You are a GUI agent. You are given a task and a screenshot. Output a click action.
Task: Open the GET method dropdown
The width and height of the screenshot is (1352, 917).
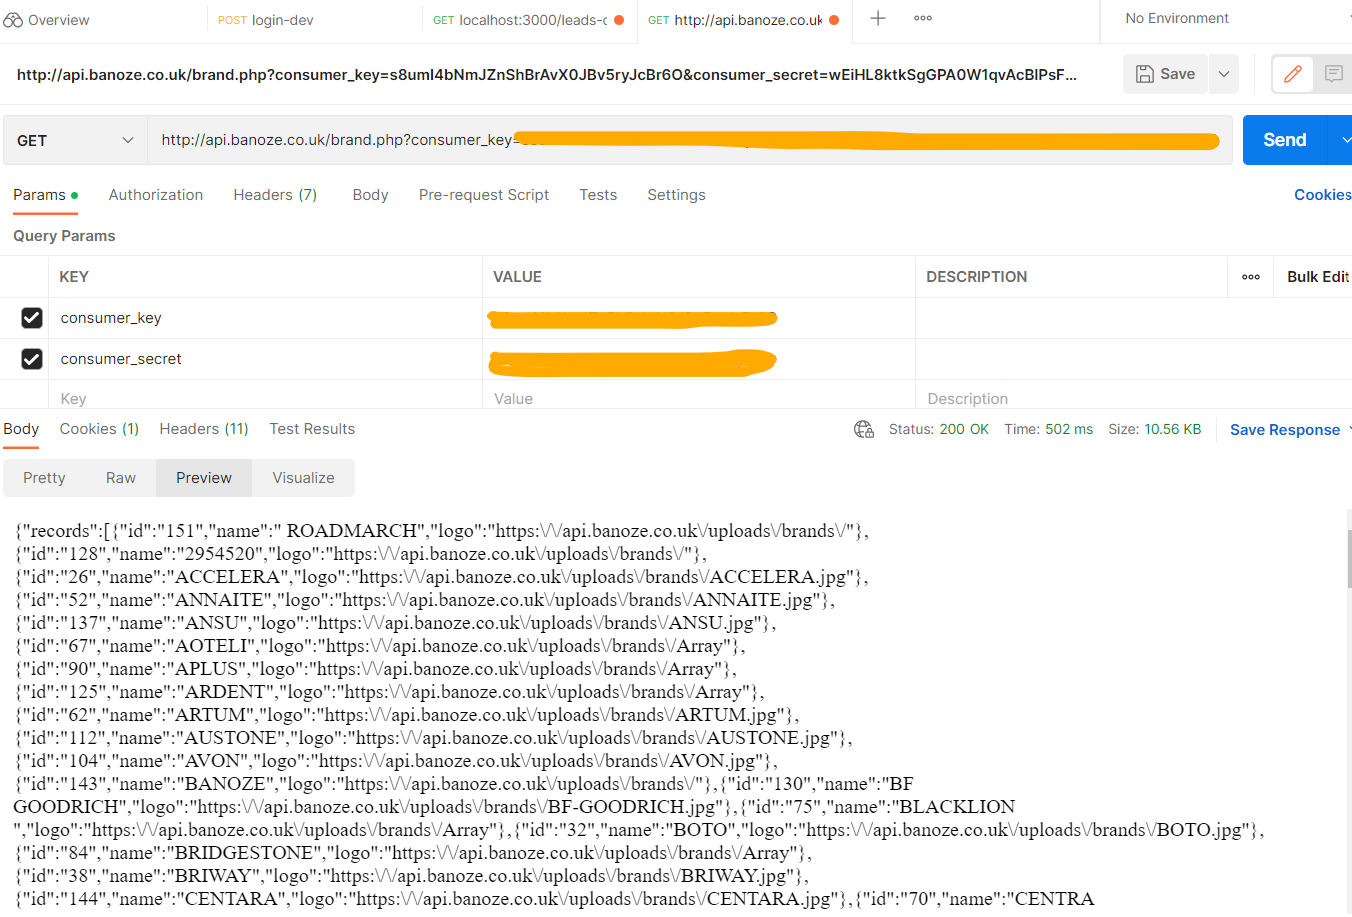tap(75, 140)
